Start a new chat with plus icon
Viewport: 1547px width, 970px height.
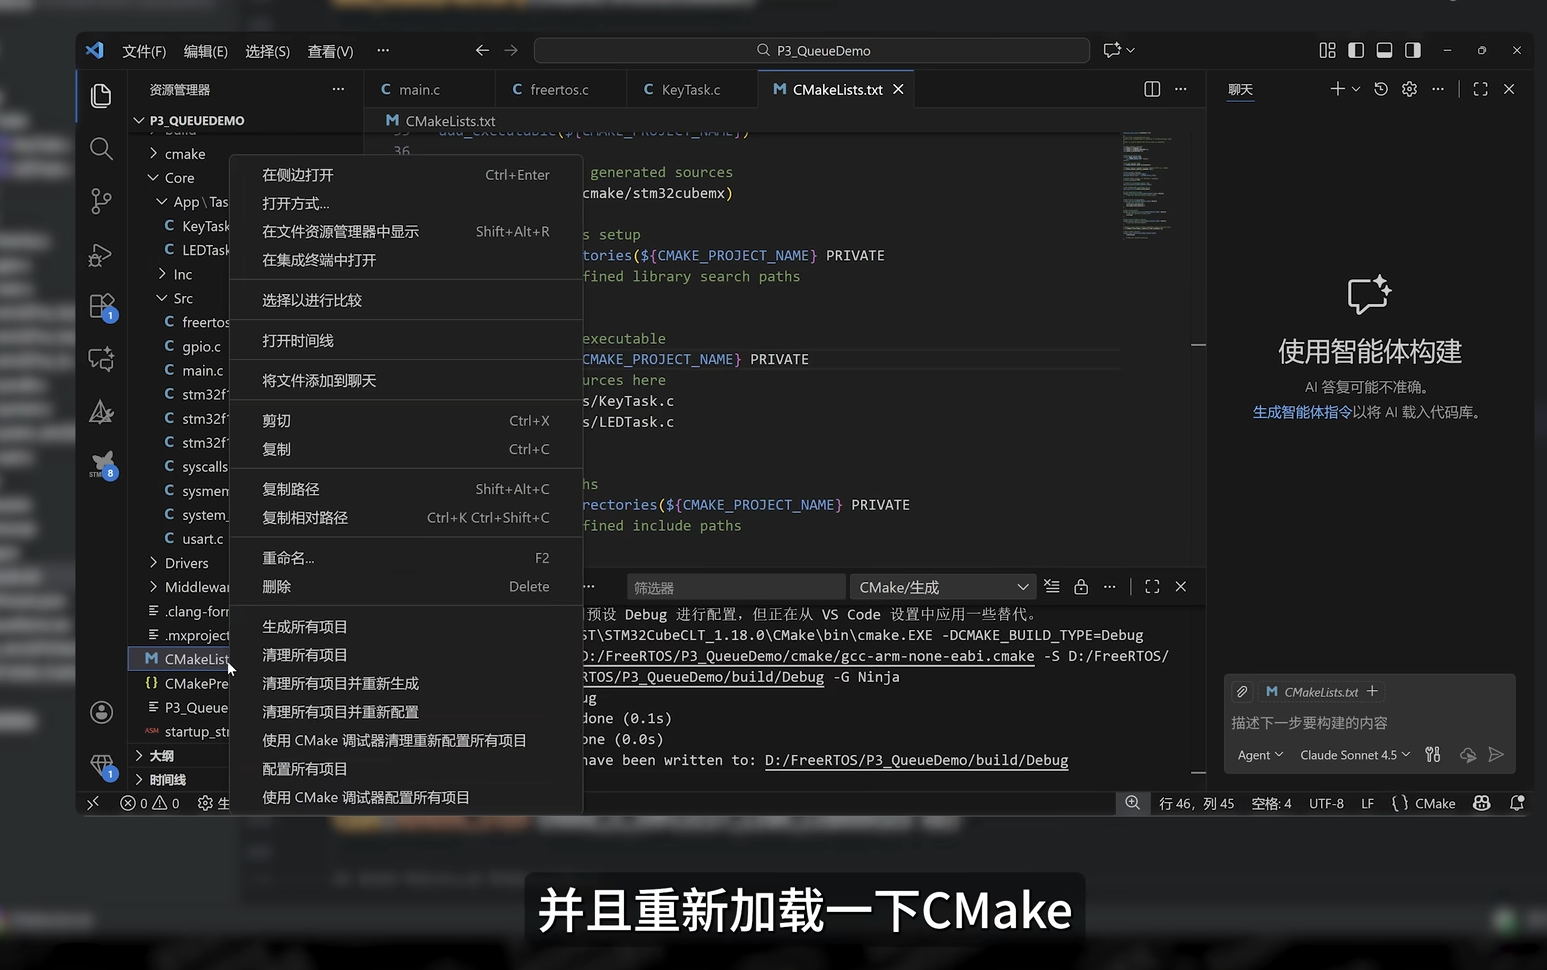[x=1337, y=89]
